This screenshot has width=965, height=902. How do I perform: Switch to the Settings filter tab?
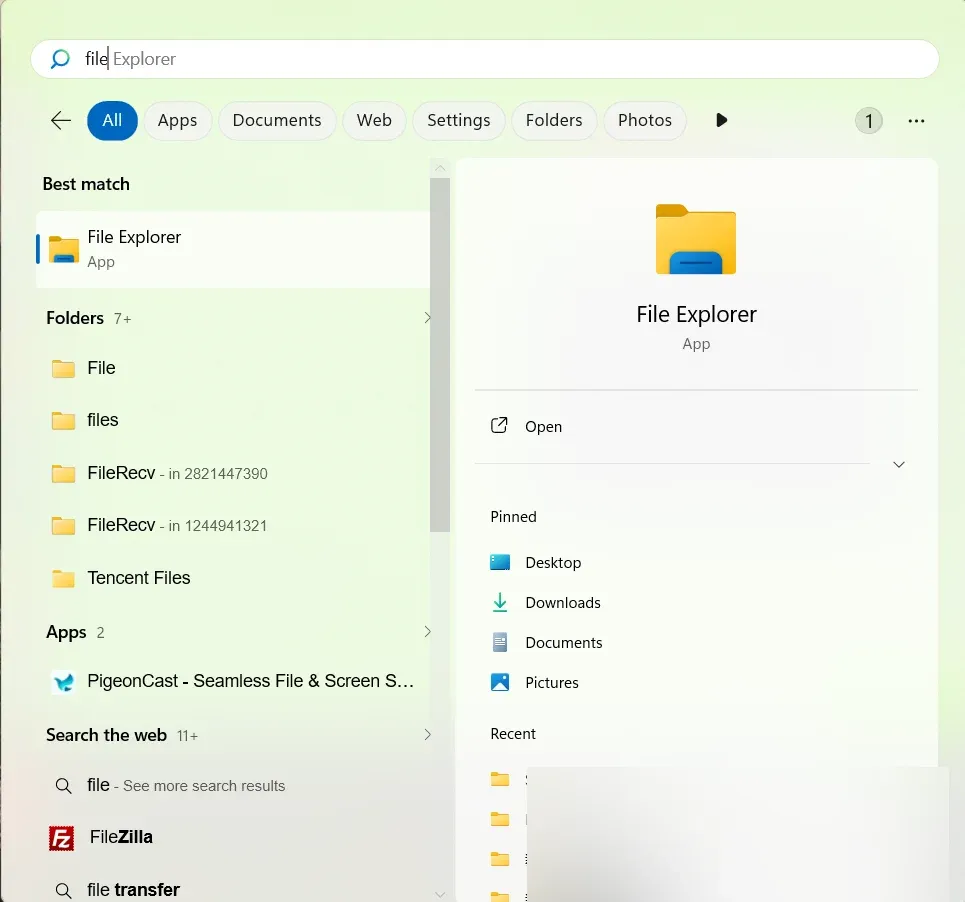click(458, 121)
